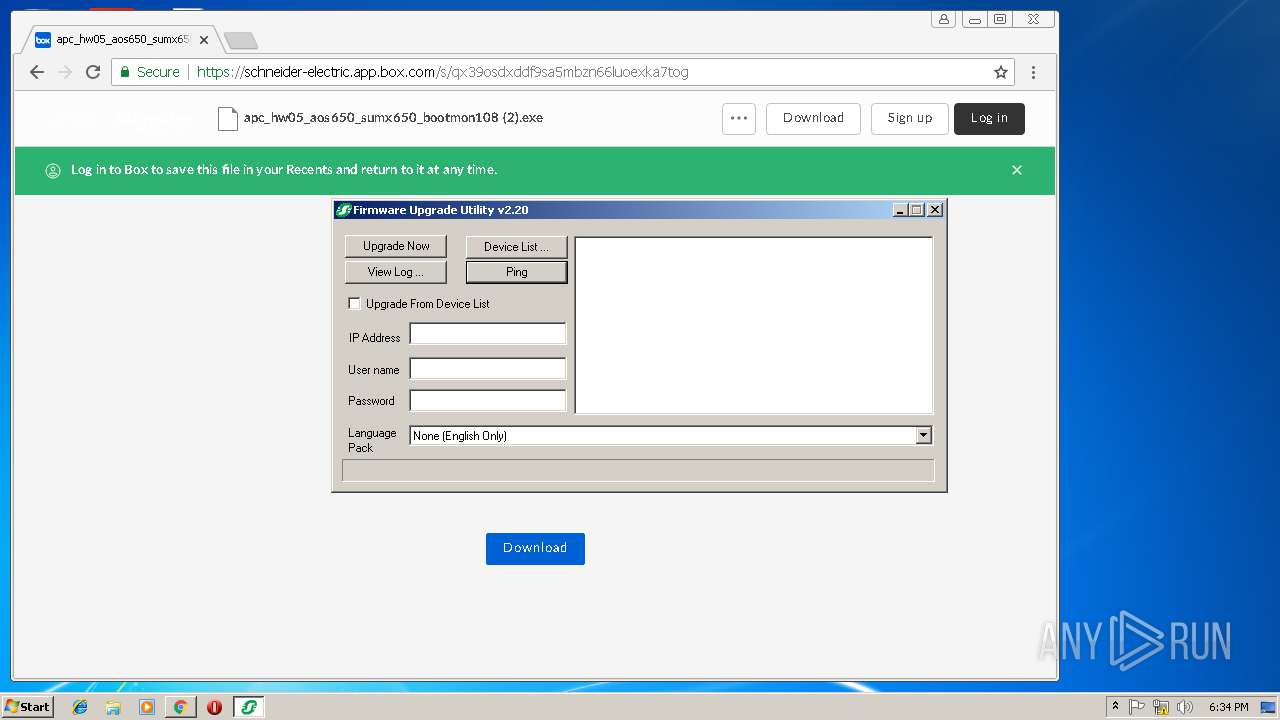The image size is (1280, 720).
Task: Click the Action Center flag icon
Action: pos(1137,707)
